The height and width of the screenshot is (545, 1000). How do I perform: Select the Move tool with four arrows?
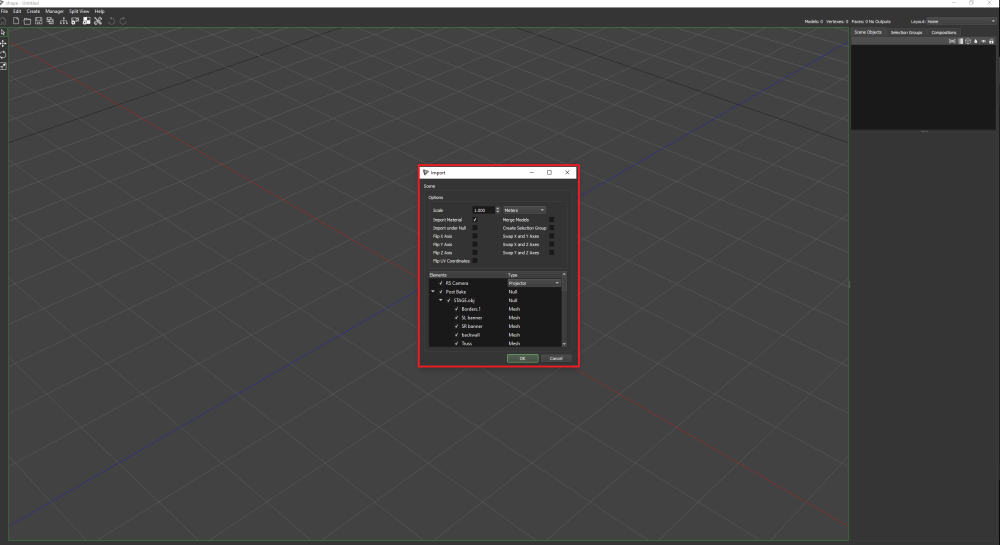pos(3,43)
